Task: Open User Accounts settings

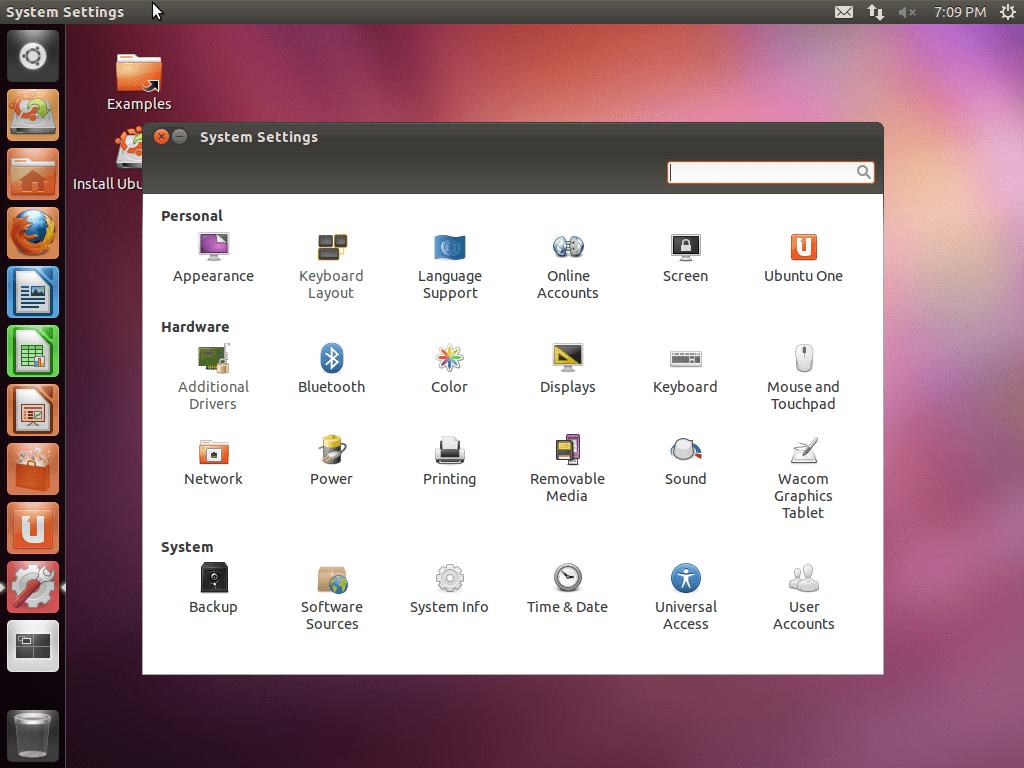Action: 804,598
